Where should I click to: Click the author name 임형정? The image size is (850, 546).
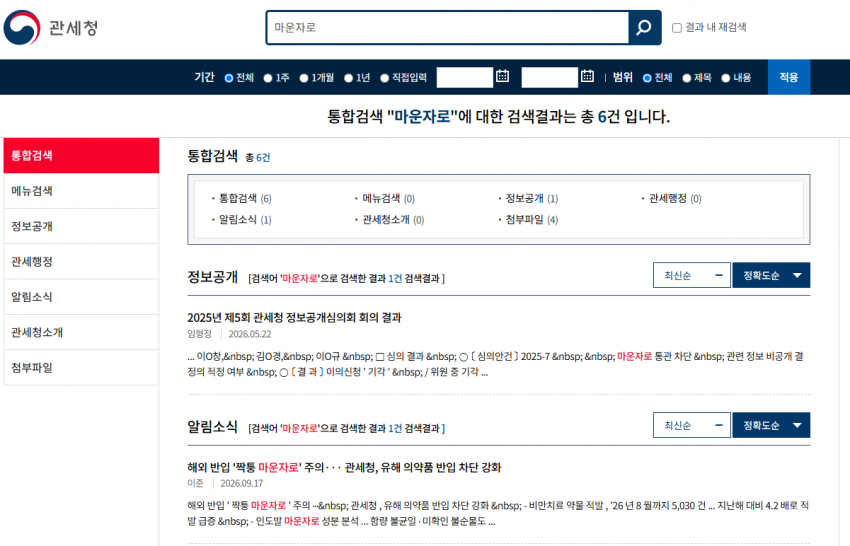pyautogui.click(x=199, y=334)
